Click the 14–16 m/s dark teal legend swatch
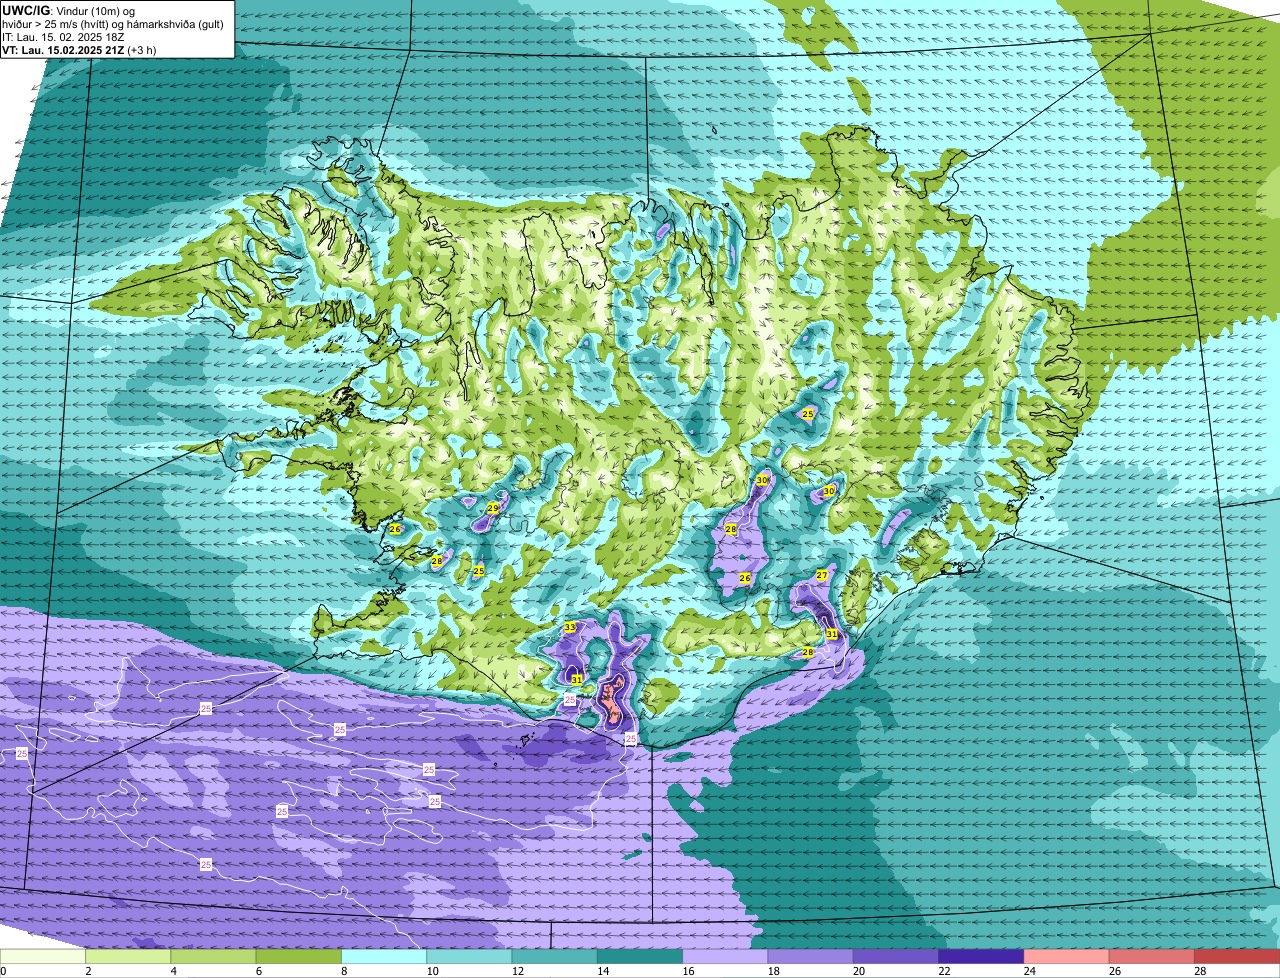 [640, 957]
